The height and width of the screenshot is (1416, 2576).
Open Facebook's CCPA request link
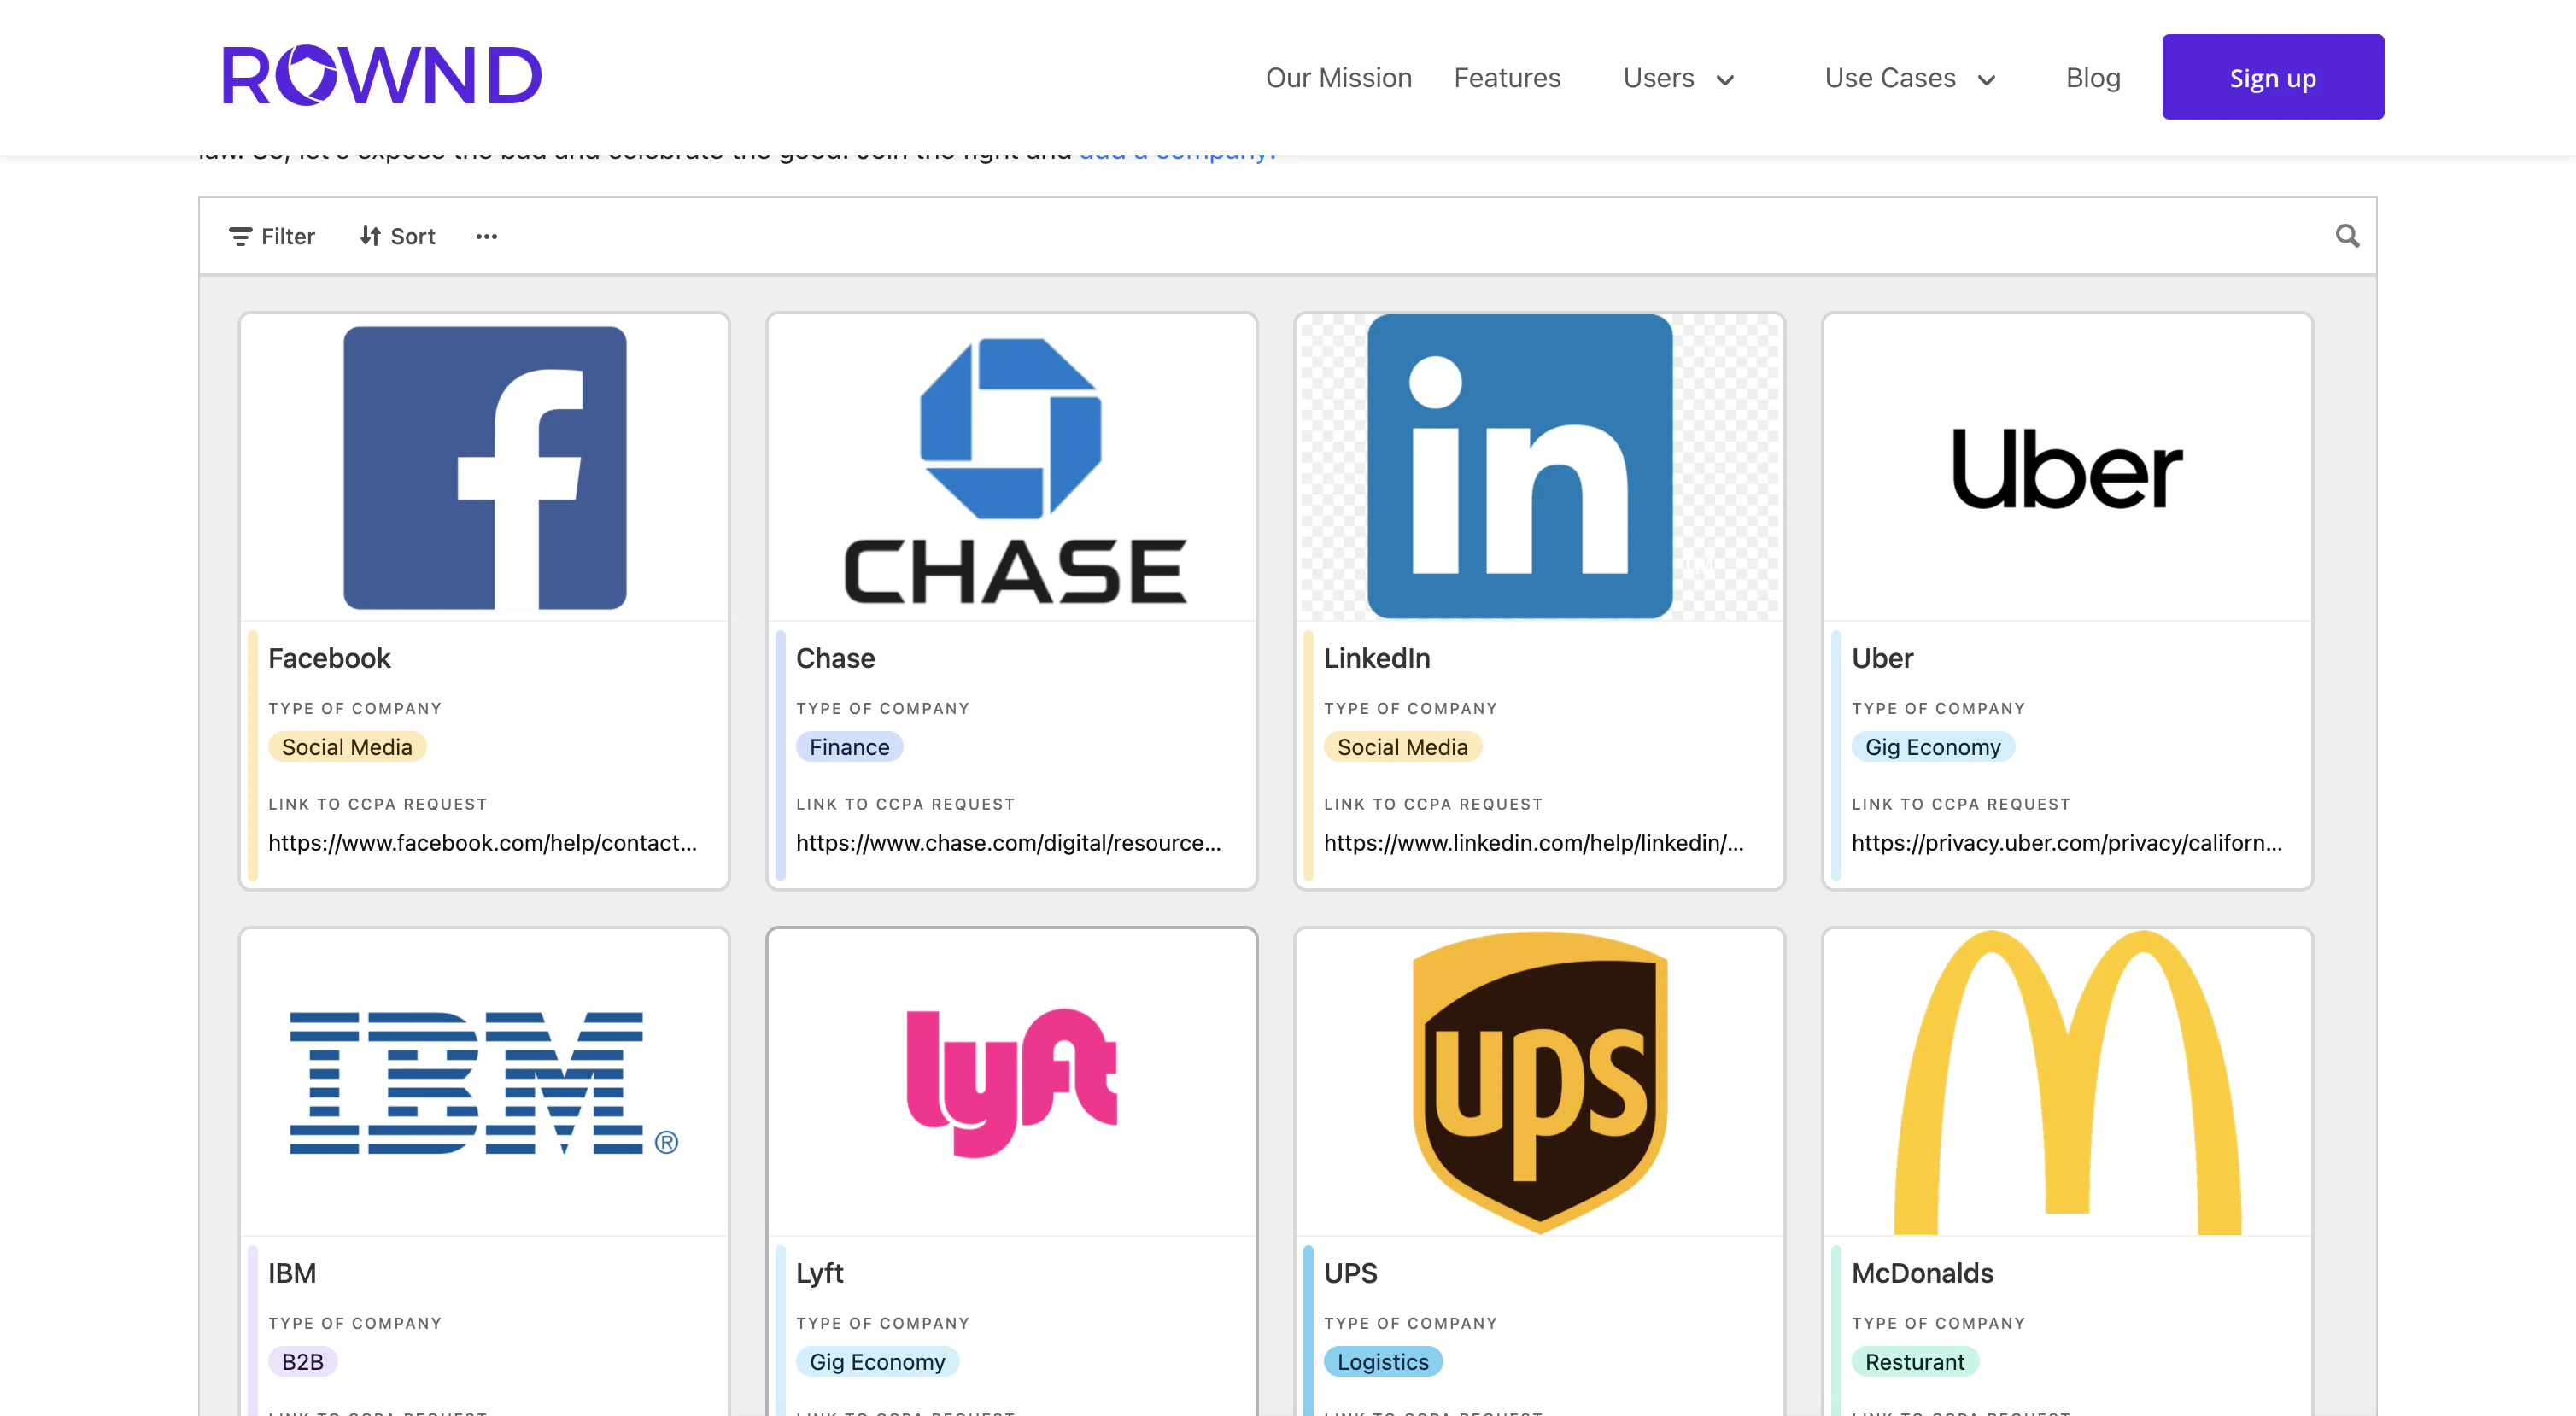click(x=482, y=843)
